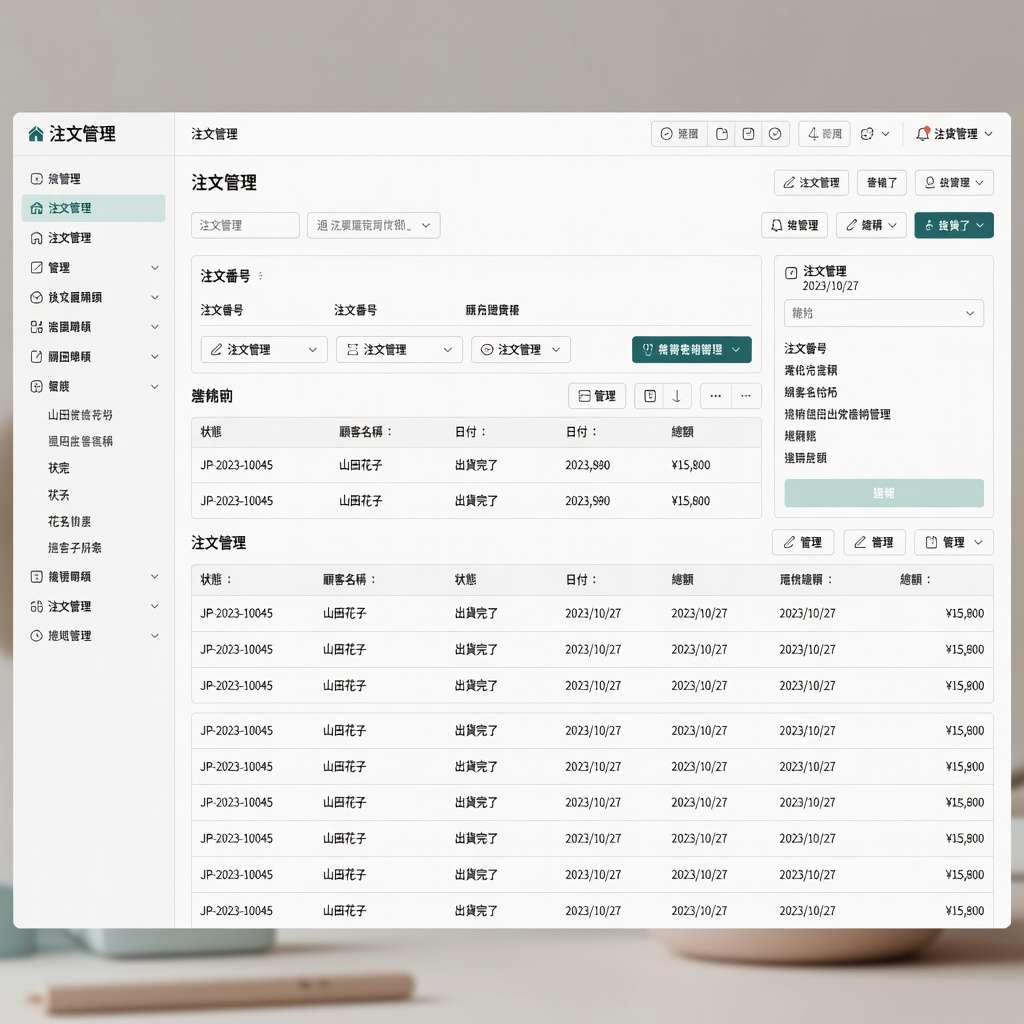This screenshot has height=1024, width=1024.
Task: Click the unhighlighted arch-icon 注文管理 sidebar item
Action: [93, 238]
